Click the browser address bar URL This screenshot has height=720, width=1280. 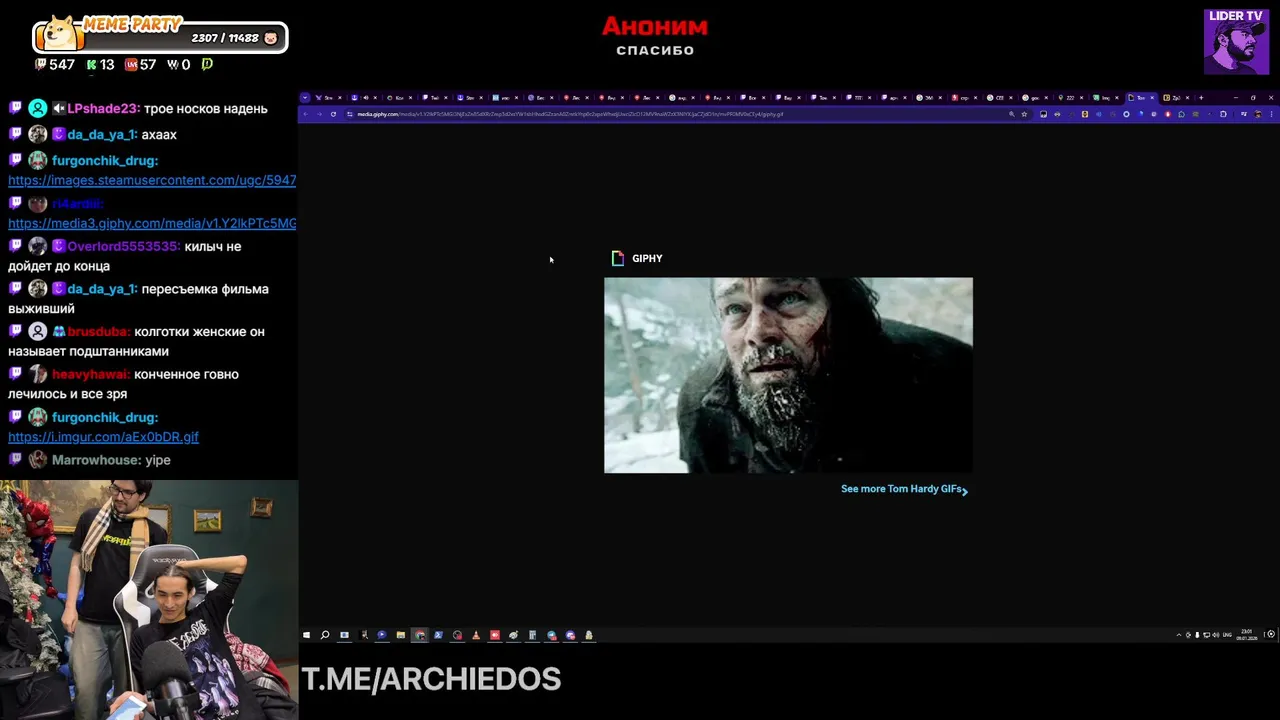tap(570, 114)
